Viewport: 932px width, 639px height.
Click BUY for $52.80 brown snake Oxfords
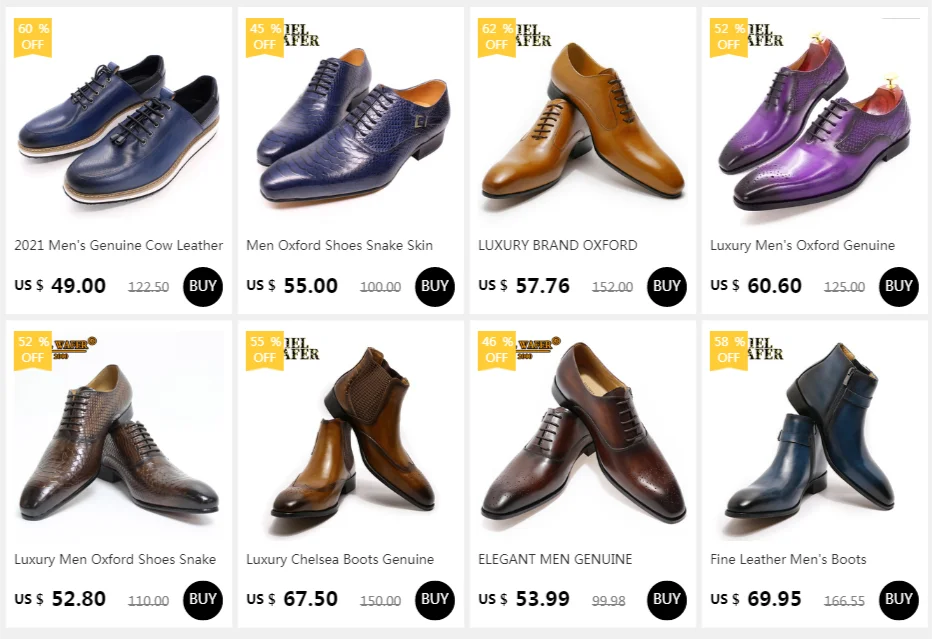tap(202, 600)
